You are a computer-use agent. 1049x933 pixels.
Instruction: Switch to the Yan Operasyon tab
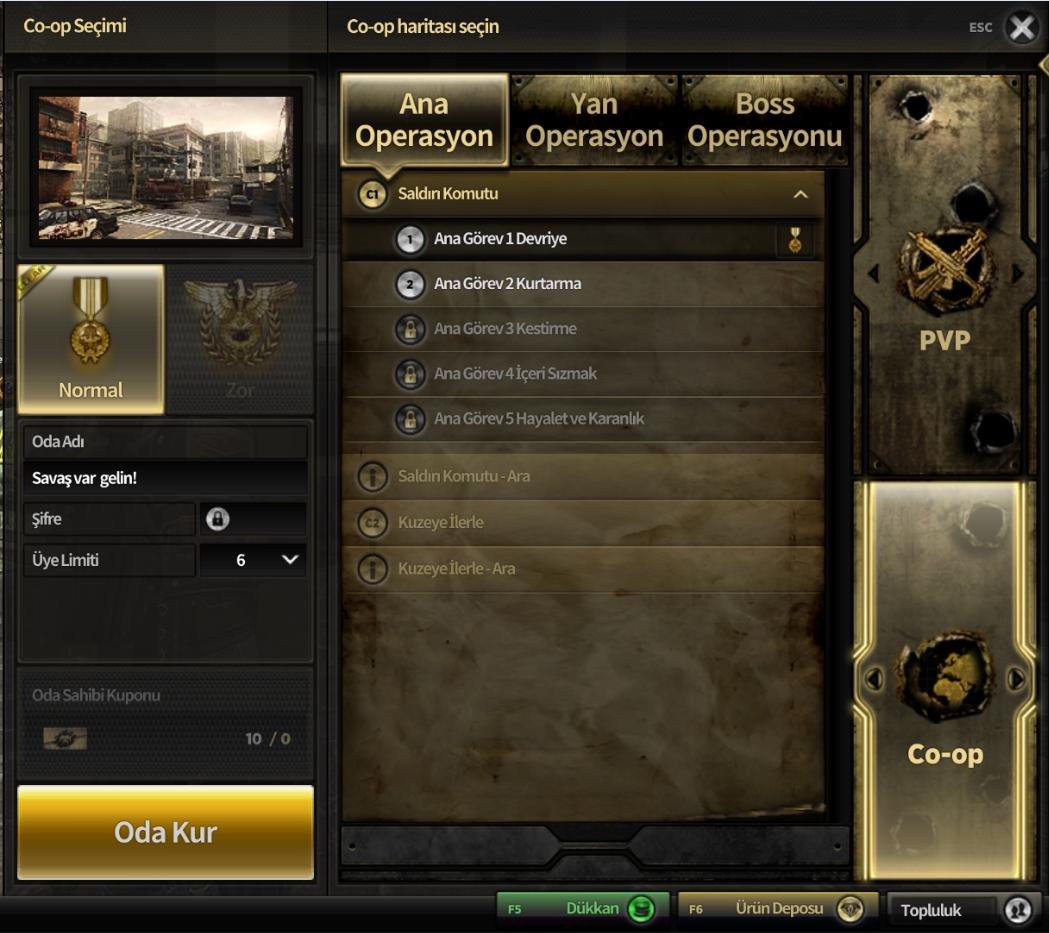(594, 120)
